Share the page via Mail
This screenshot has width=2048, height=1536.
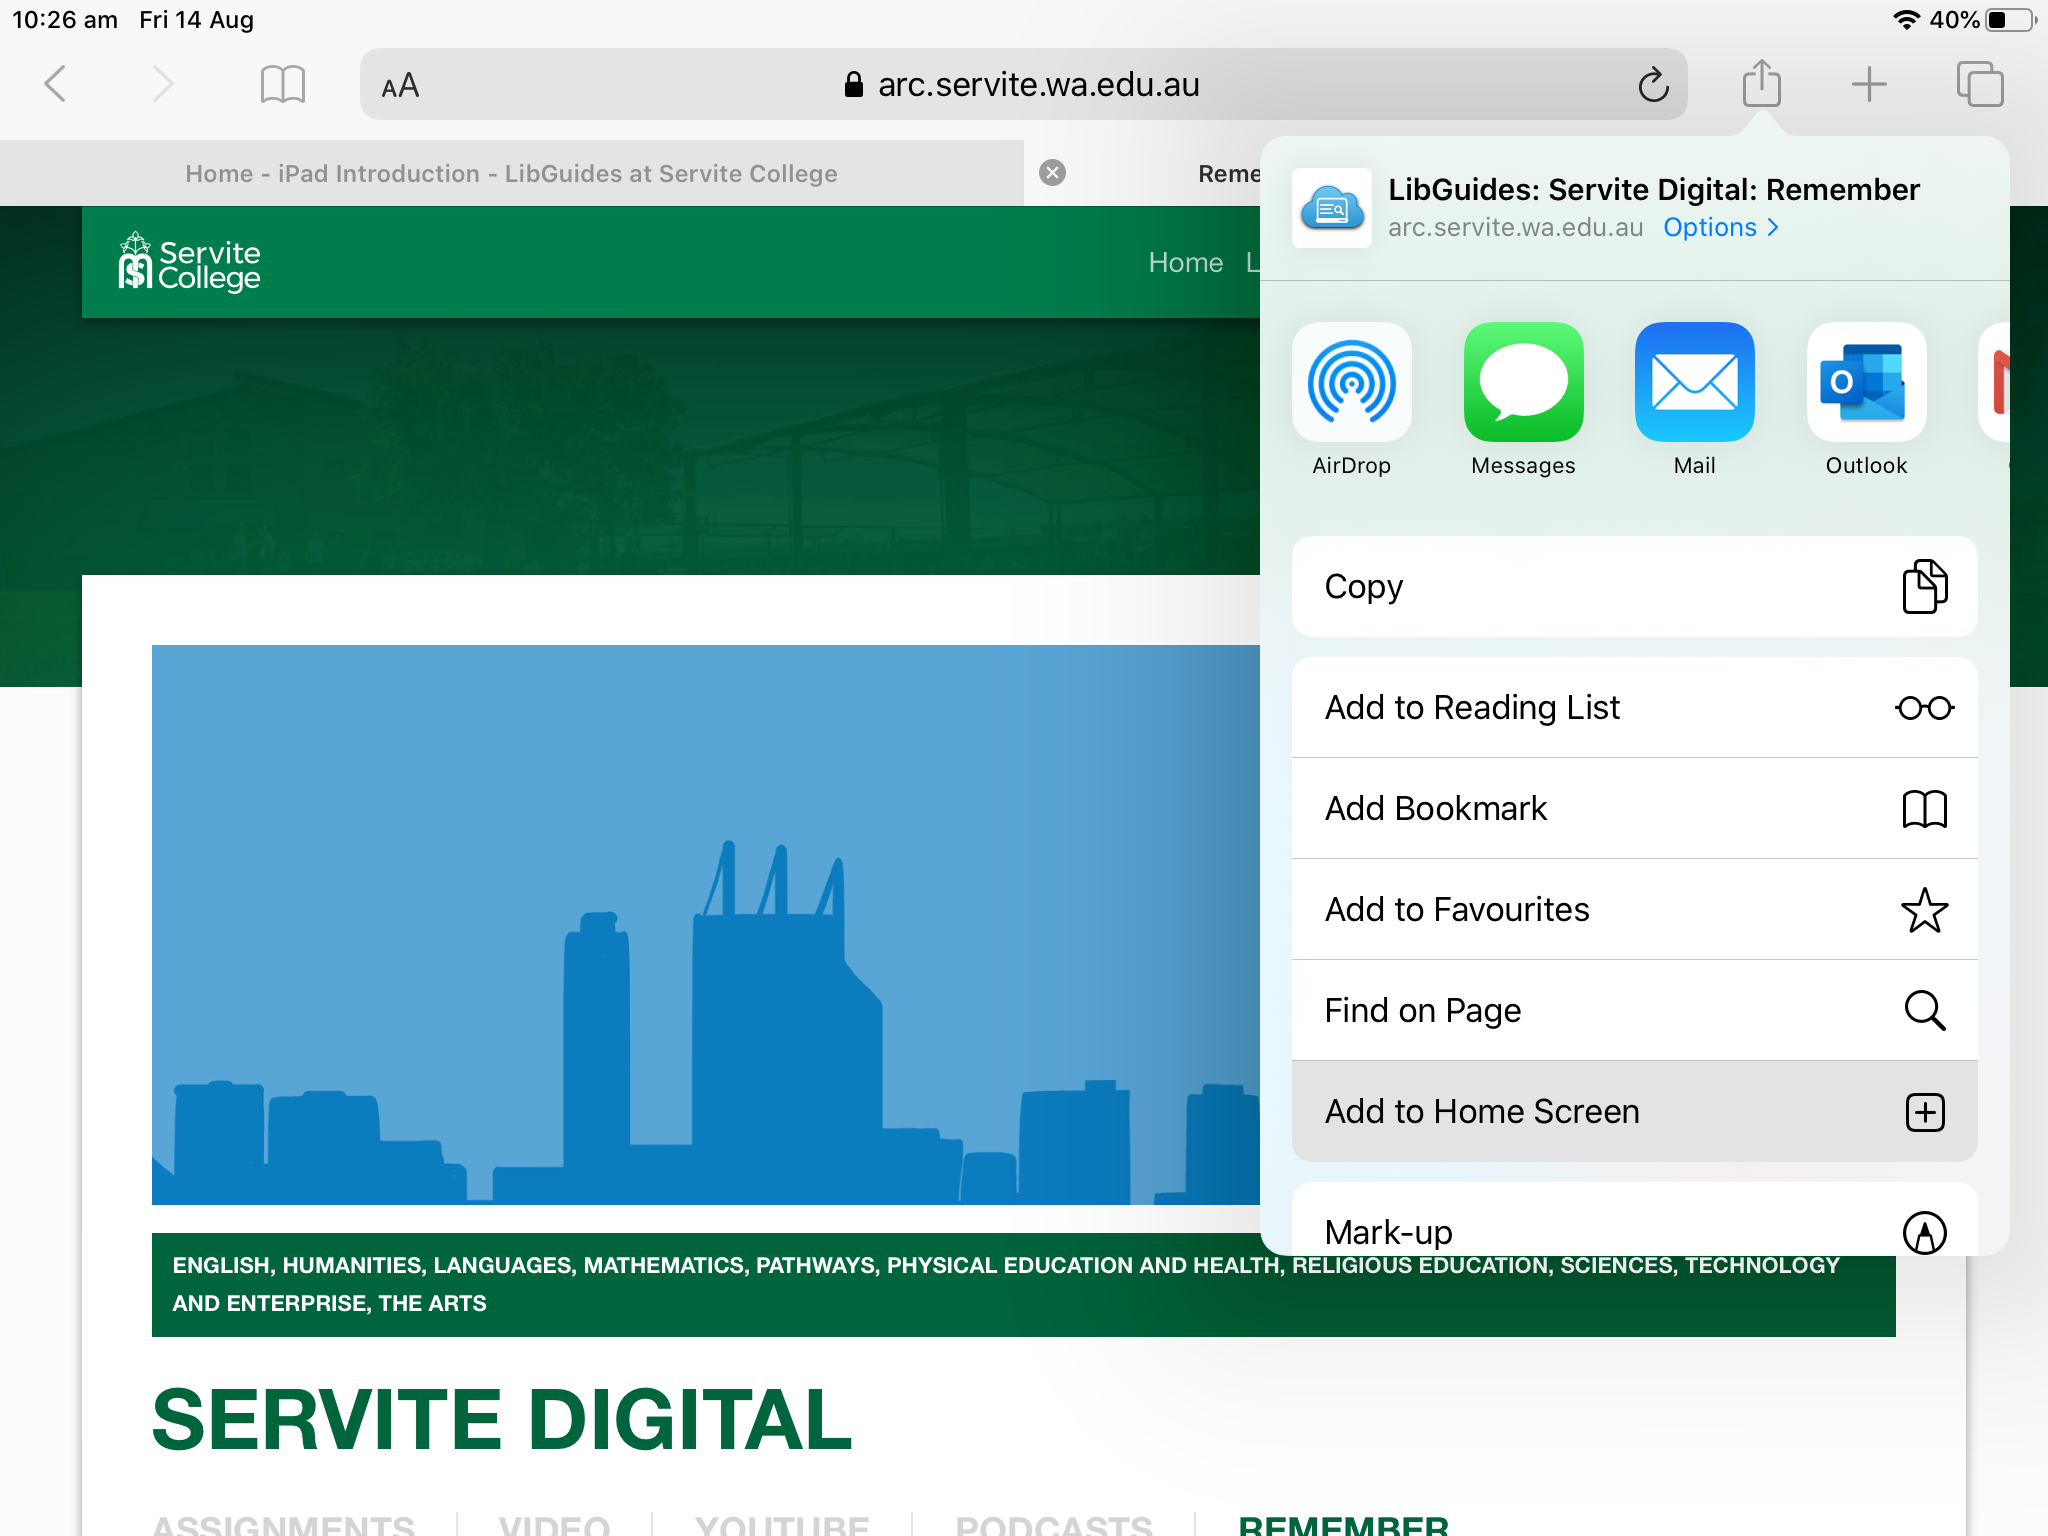[x=1694, y=383]
